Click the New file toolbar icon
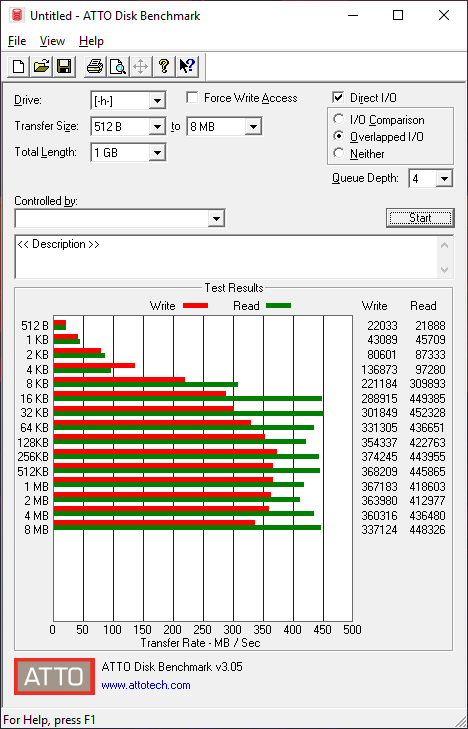The image size is (468, 729). (x=19, y=66)
